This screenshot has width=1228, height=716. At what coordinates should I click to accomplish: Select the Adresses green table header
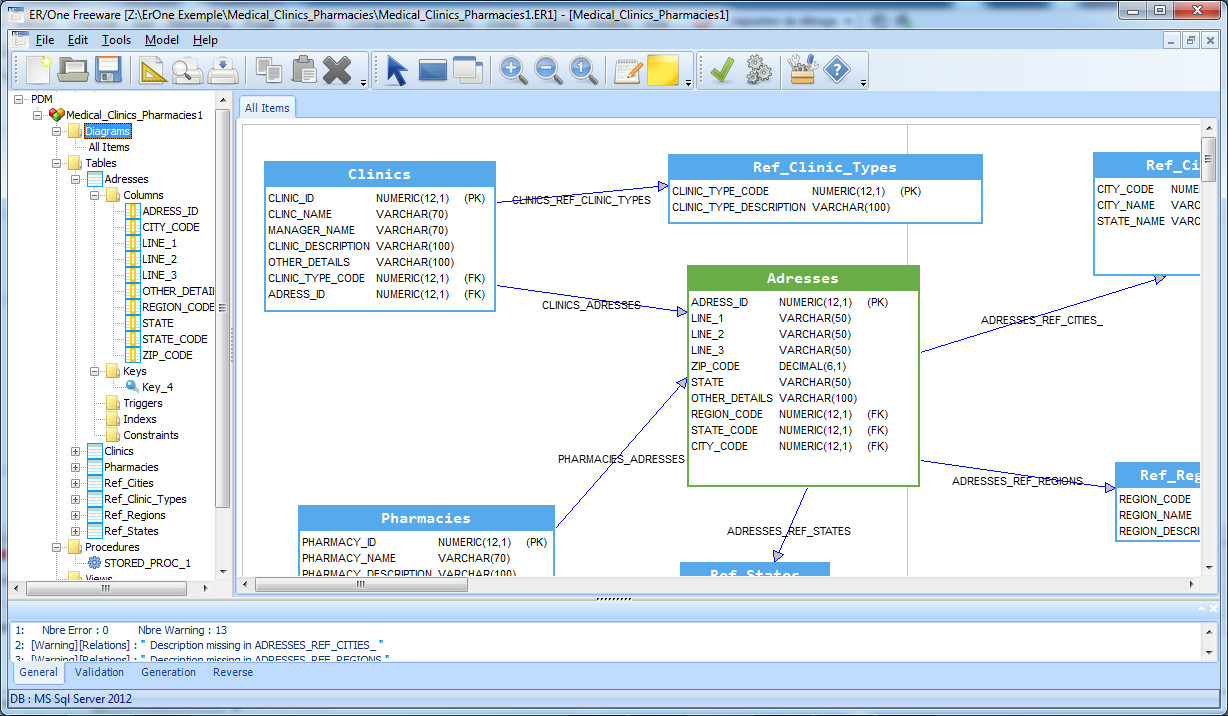(803, 278)
